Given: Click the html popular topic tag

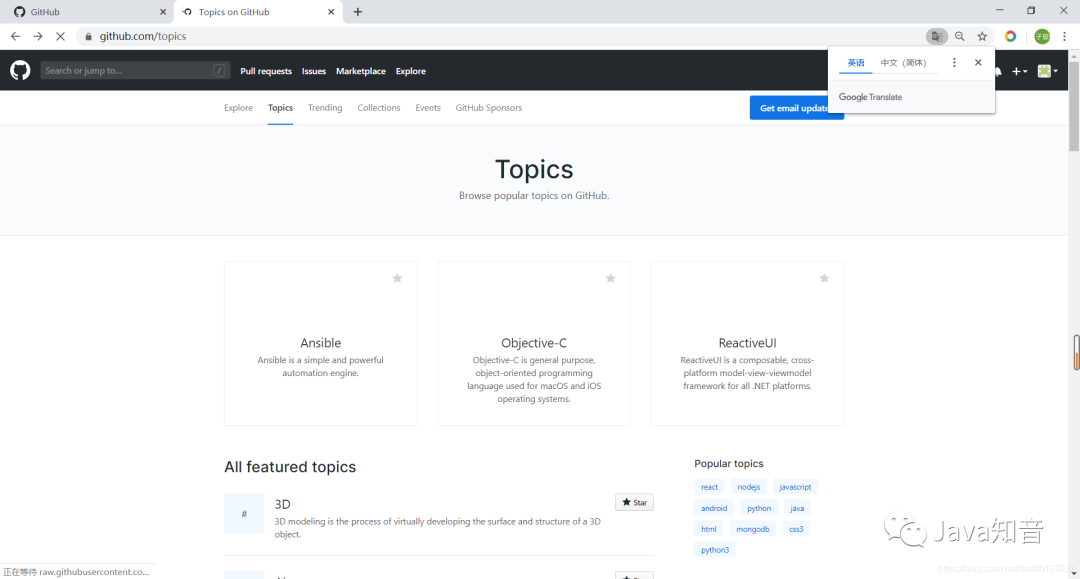Looking at the screenshot, I should [x=709, y=529].
